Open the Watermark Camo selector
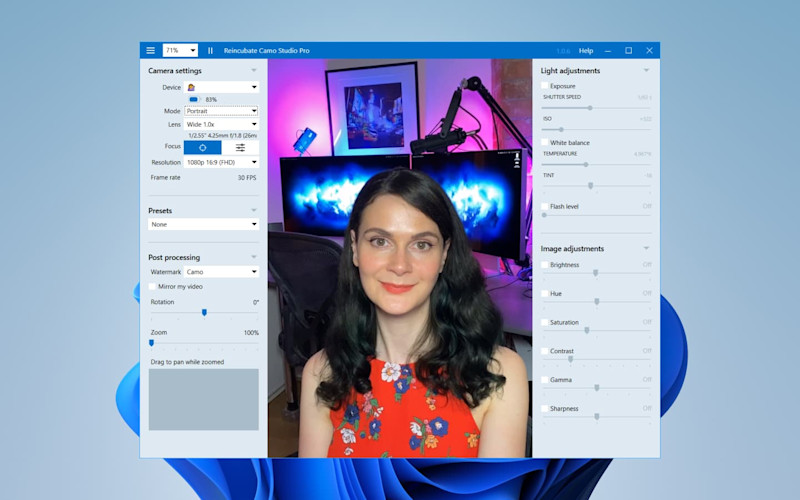Image resolution: width=800 pixels, height=500 pixels. point(221,271)
